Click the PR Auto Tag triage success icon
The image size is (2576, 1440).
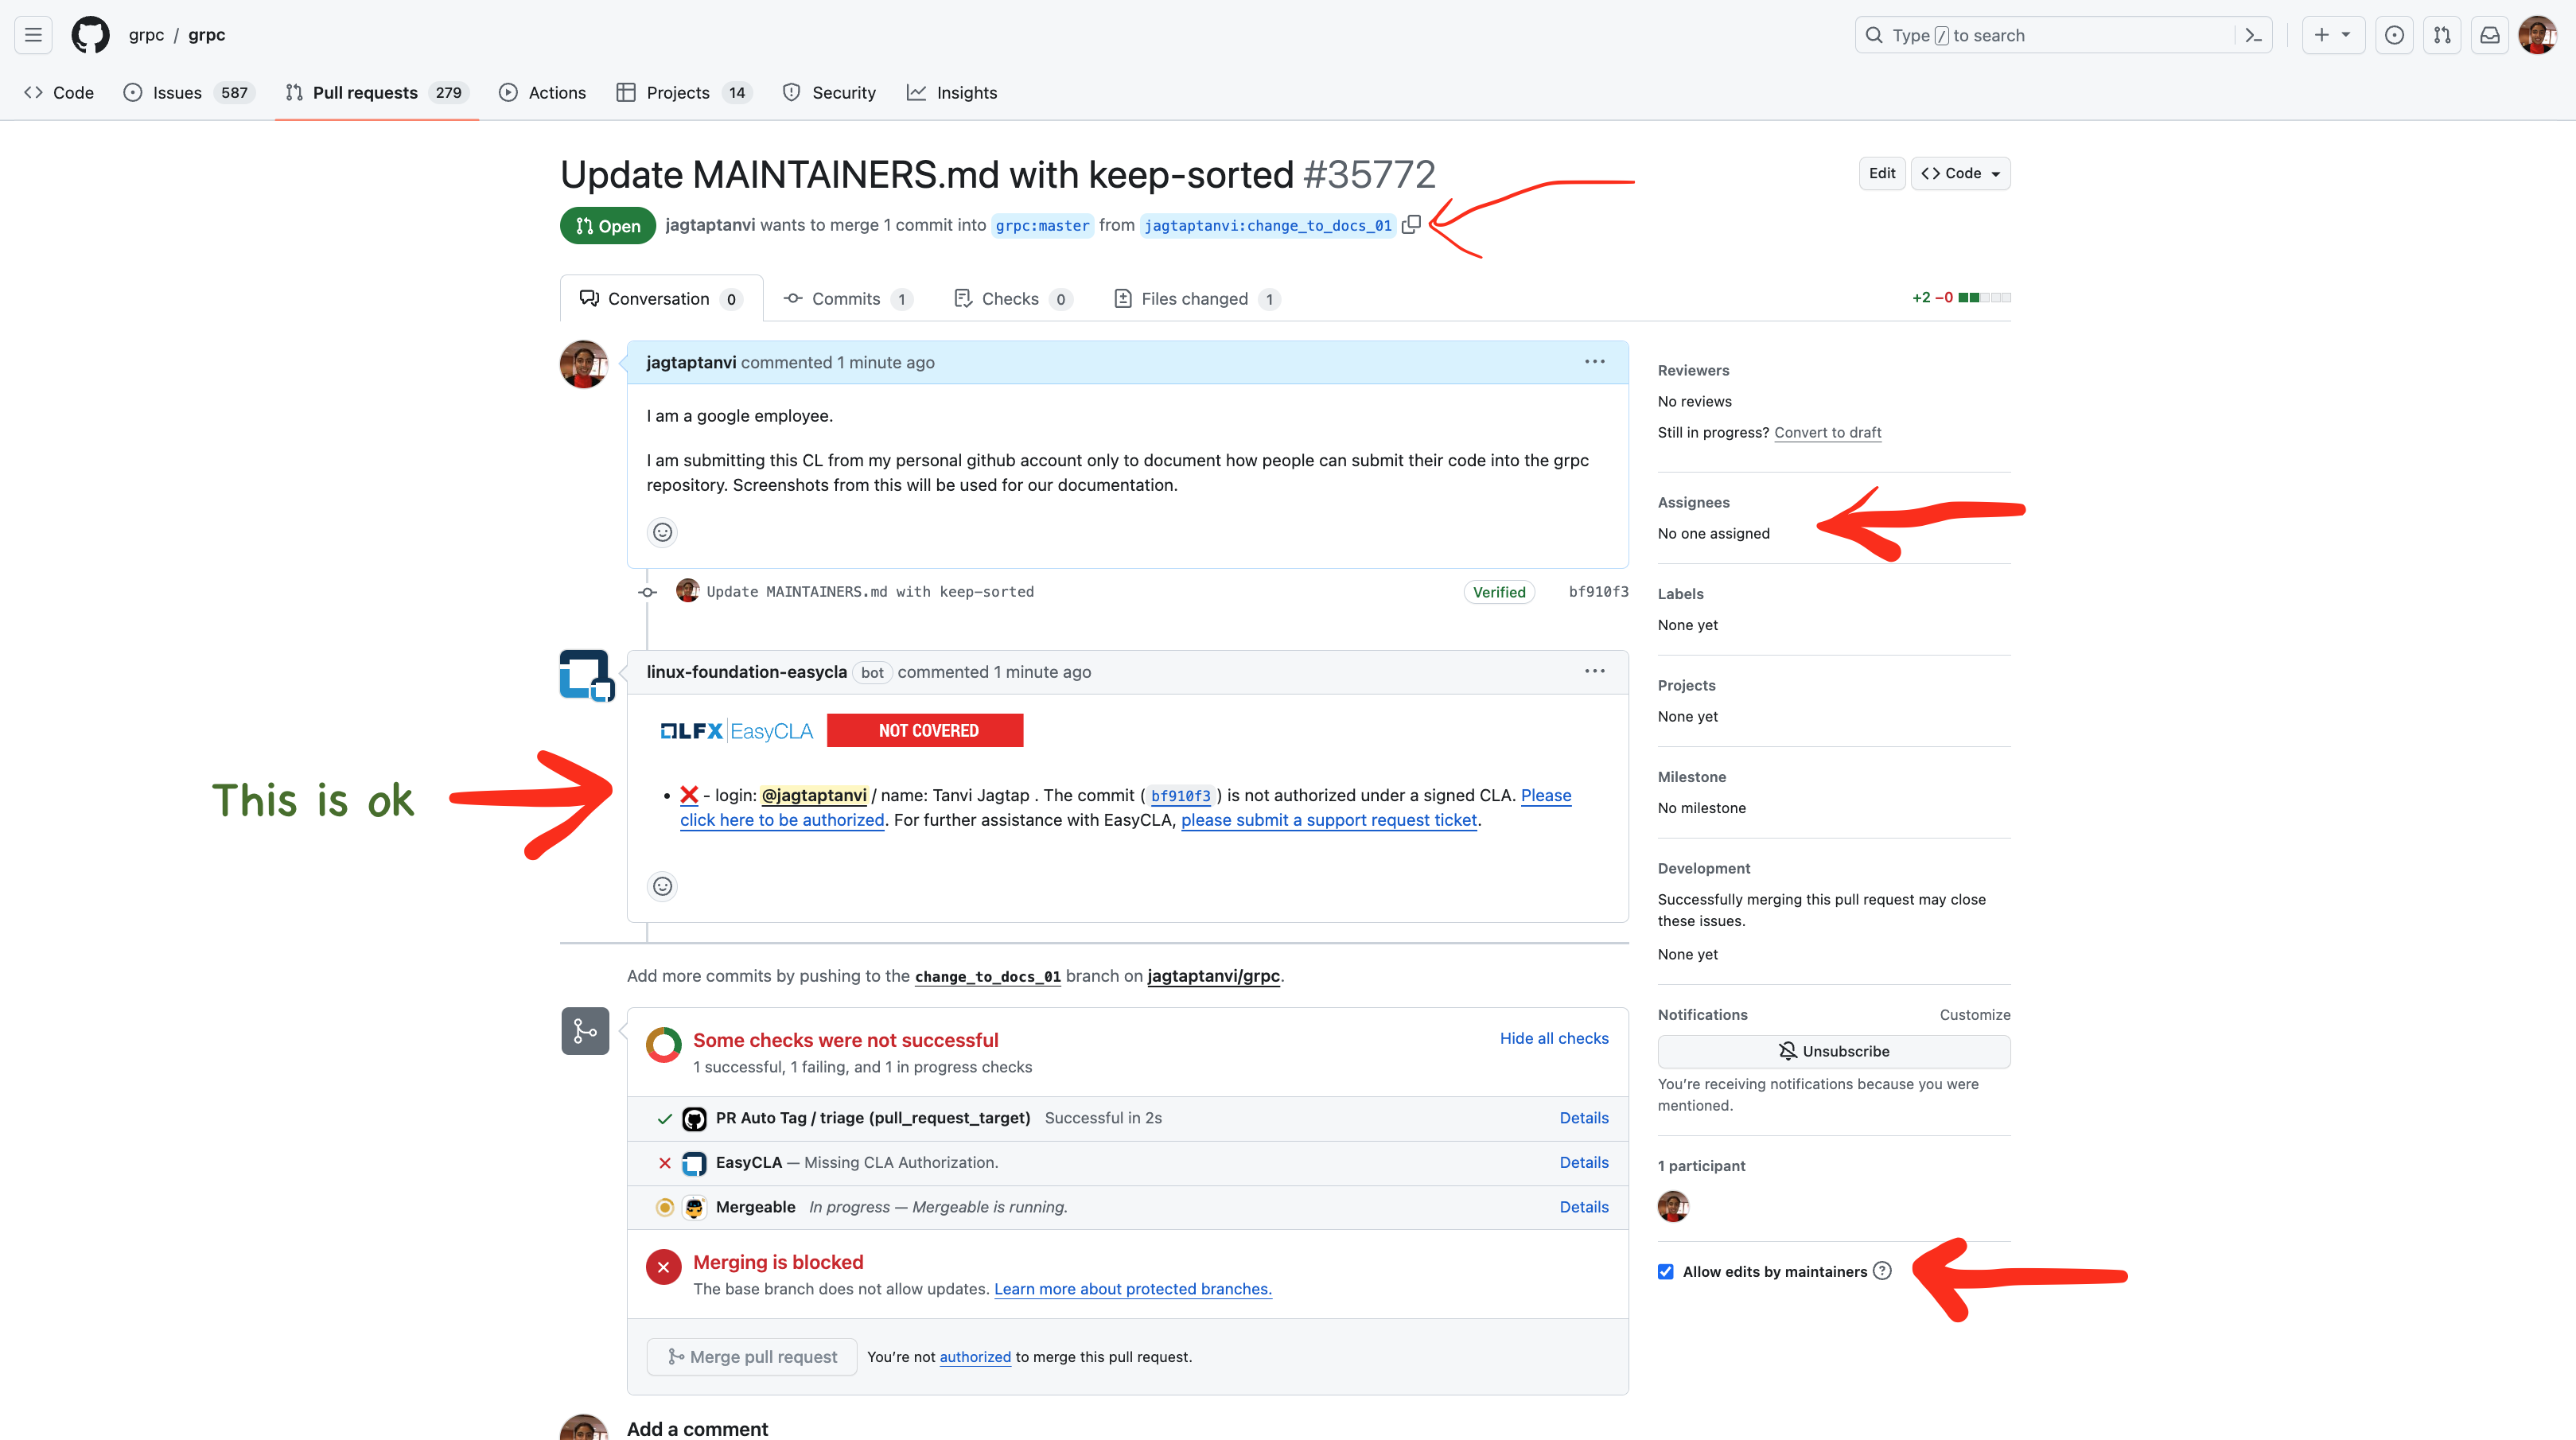[x=665, y=1118]
